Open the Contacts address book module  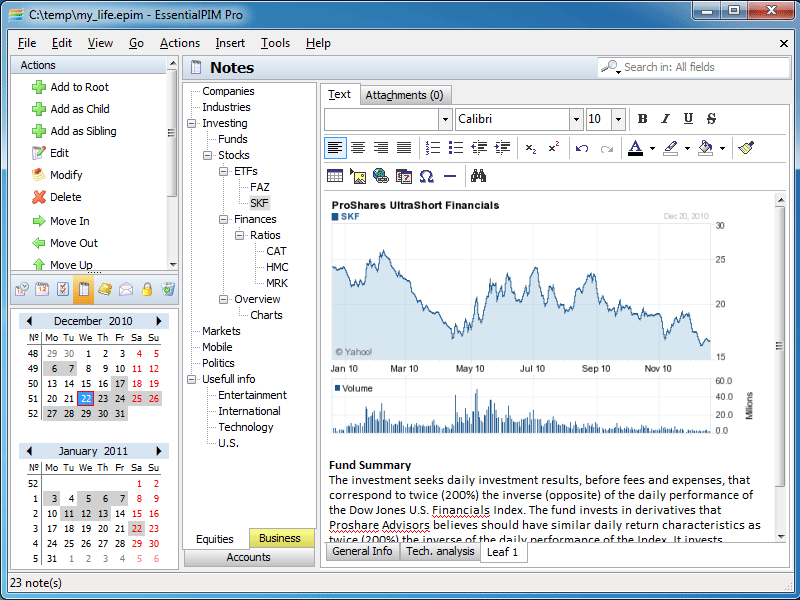pyautogui.click(x=105, y=290)
